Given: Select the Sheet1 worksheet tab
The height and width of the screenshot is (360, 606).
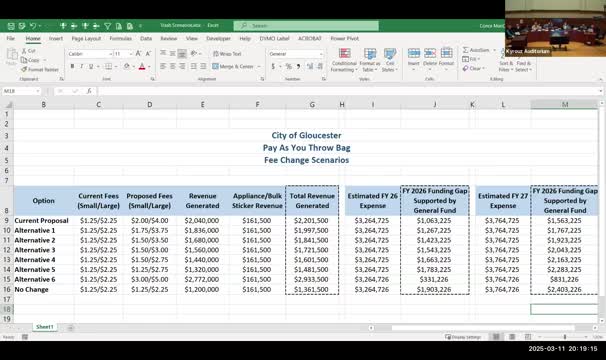Looking at the screenshot, I should click(x=45, y=327).
